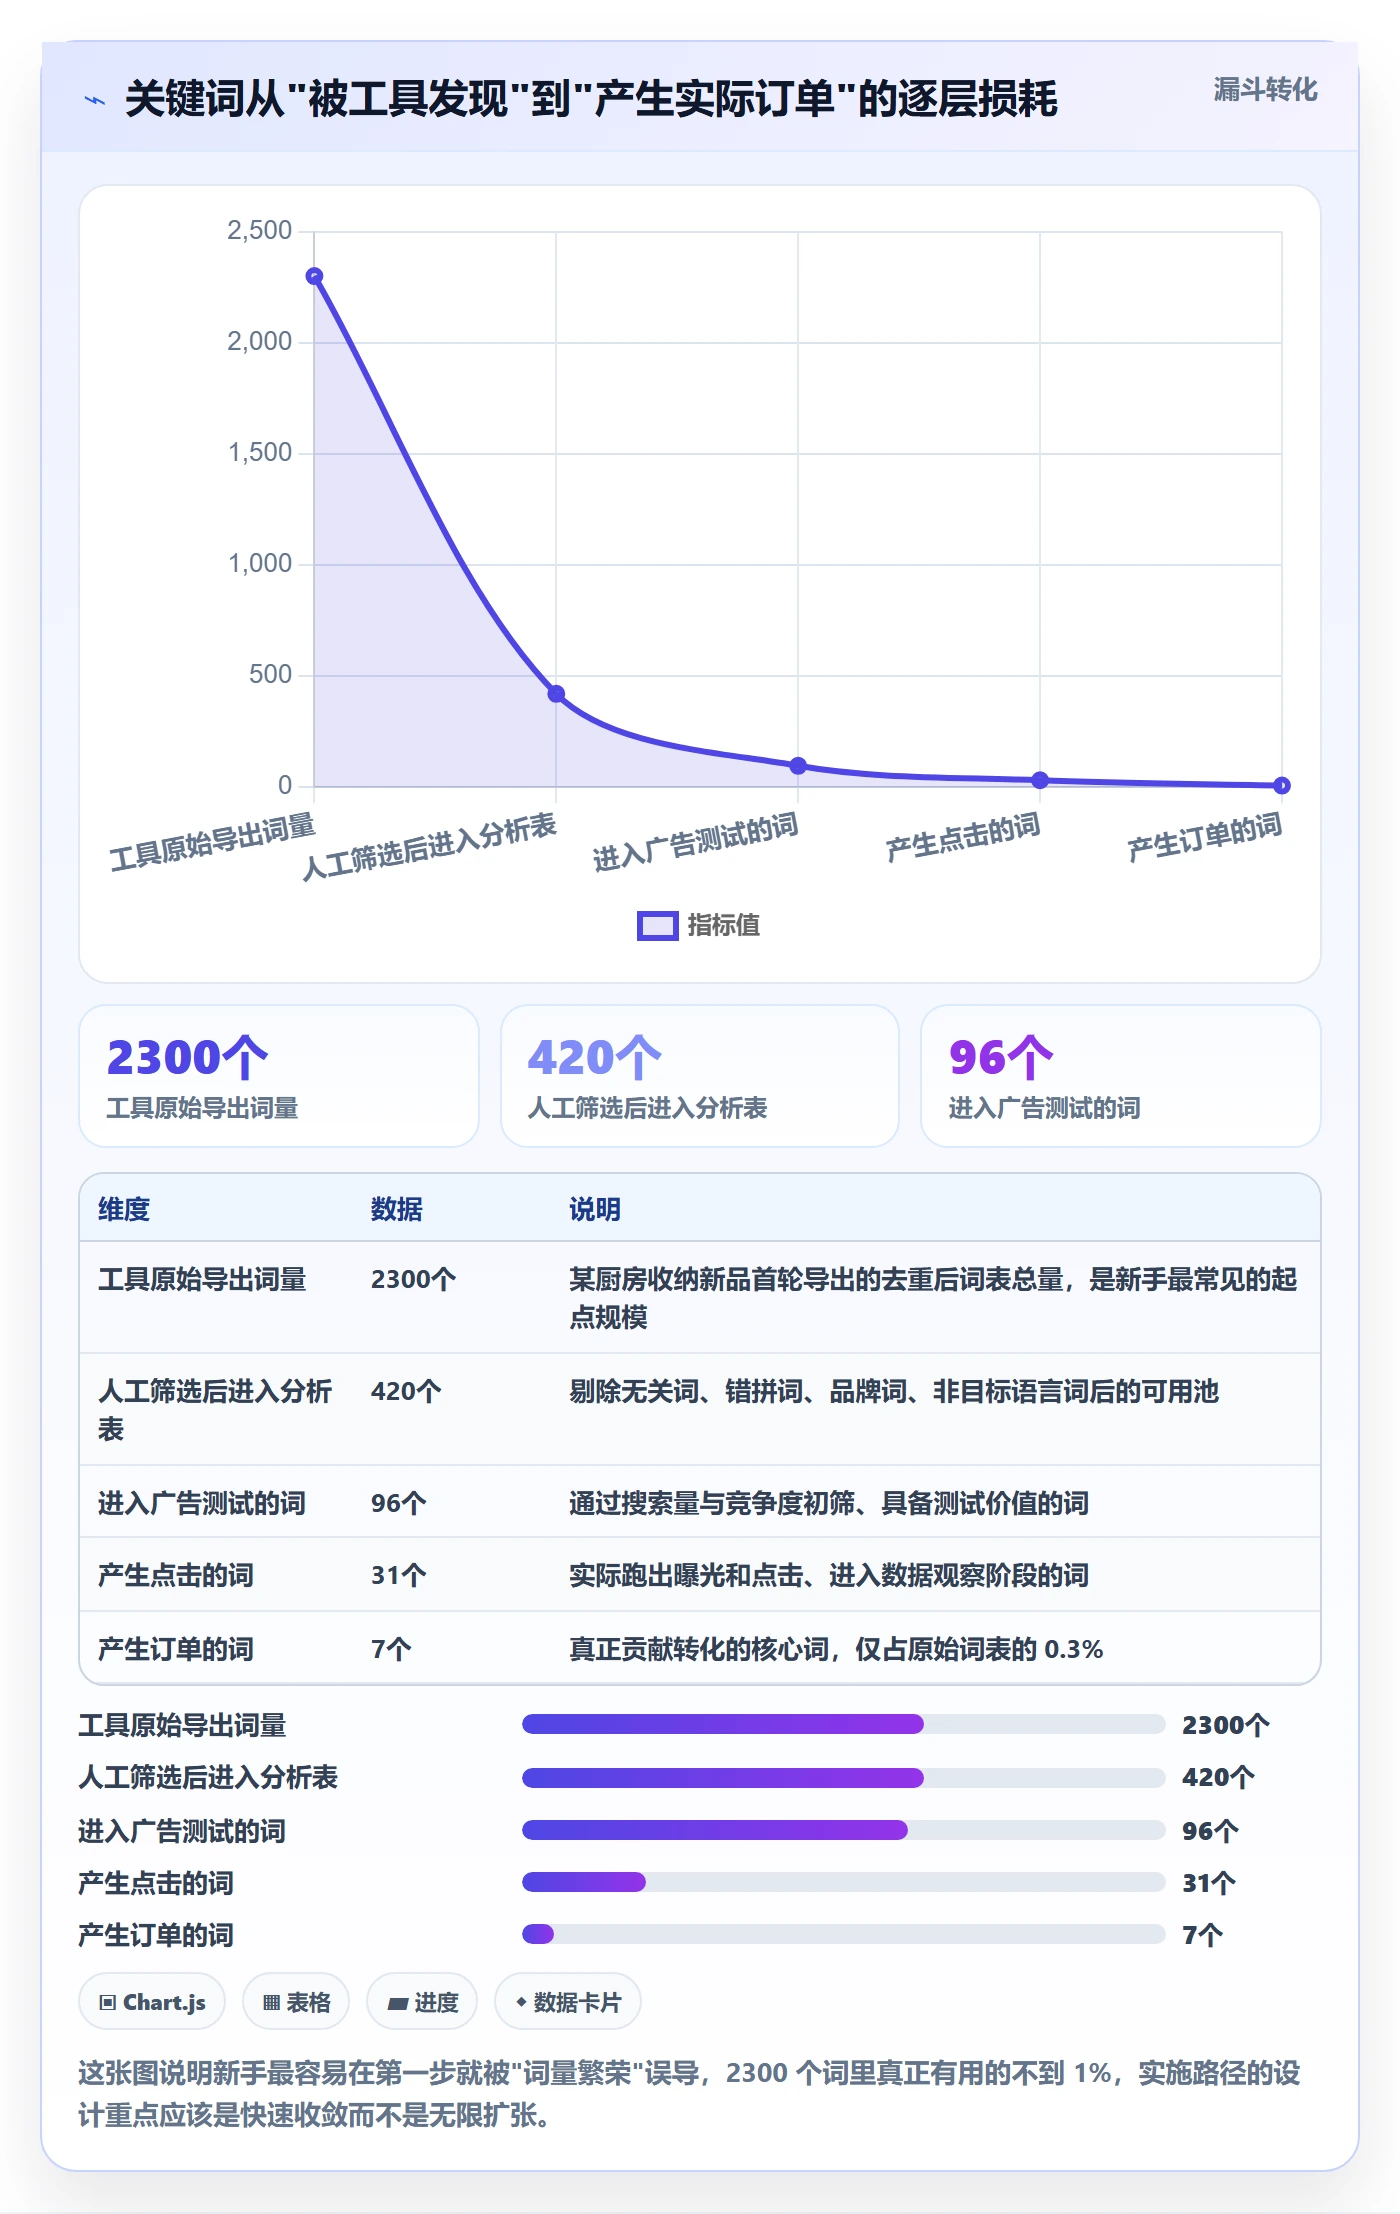Image resolution: width=1400 pixels, height=2214 pixels.
Task: Open the 420个 data card
Action: [700, 1076]
